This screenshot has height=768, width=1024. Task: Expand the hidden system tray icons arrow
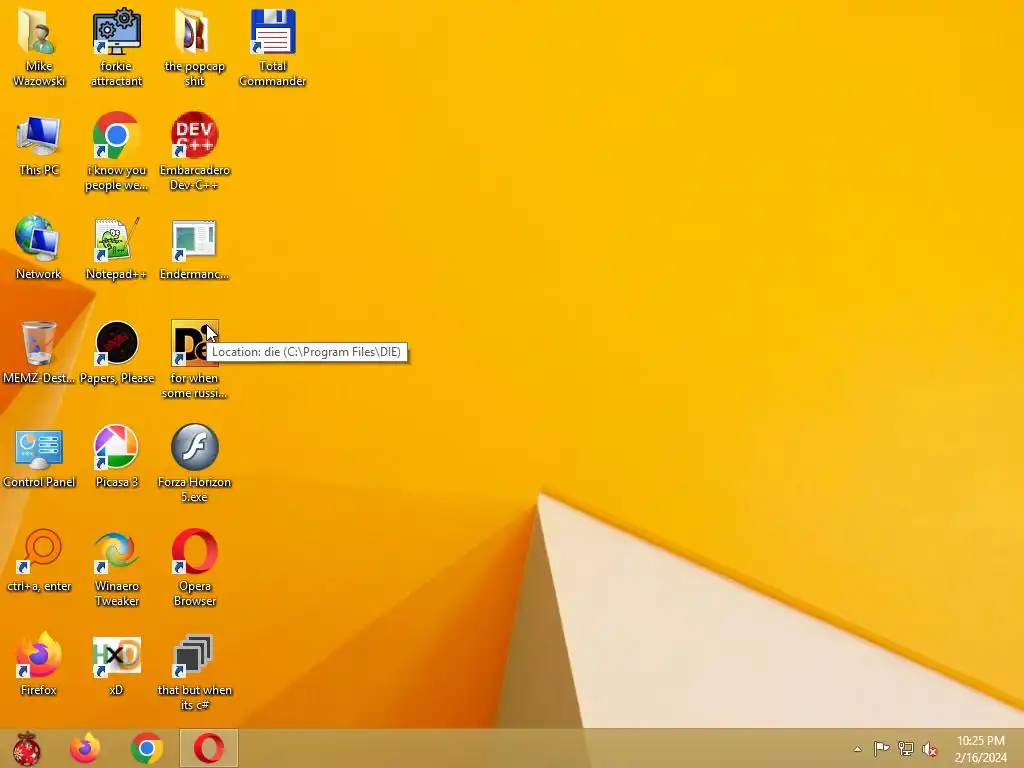857,749
